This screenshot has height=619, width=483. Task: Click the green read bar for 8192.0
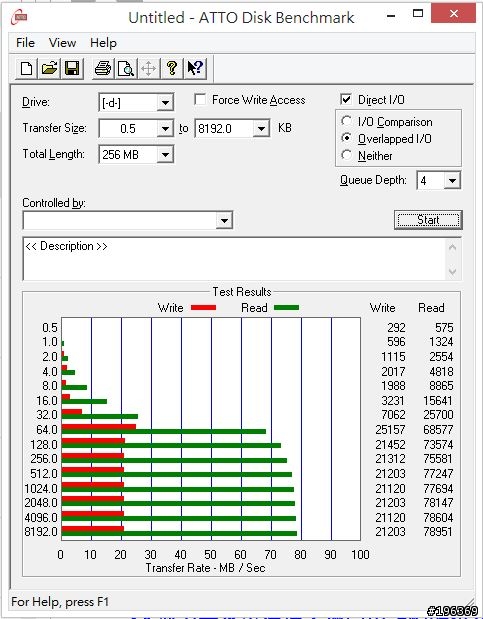(179, 534)
